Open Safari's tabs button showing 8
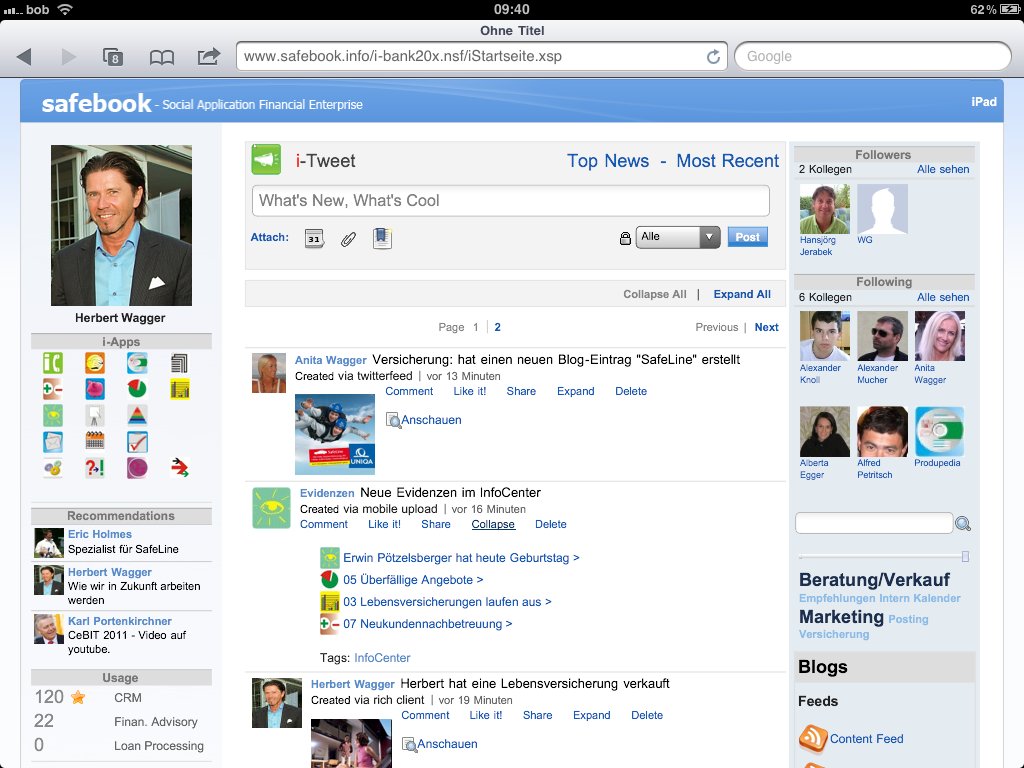Viewport: 1024px width, 768px height. (x=112, y=57)
